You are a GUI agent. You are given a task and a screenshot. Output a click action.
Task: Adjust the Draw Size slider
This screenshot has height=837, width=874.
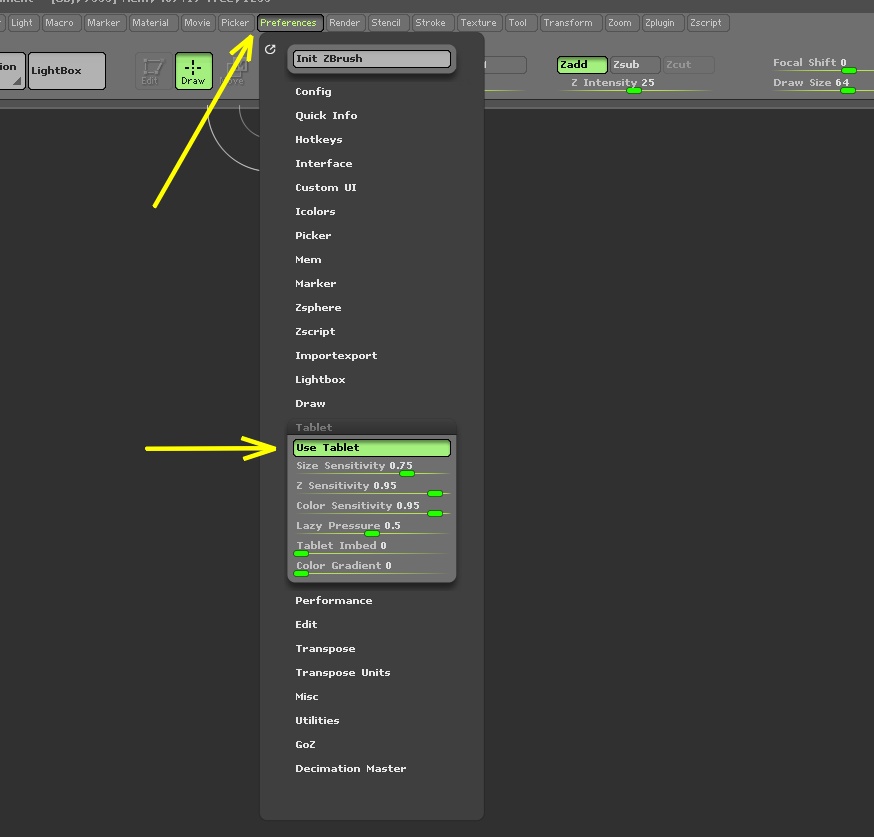click(823, 85)
